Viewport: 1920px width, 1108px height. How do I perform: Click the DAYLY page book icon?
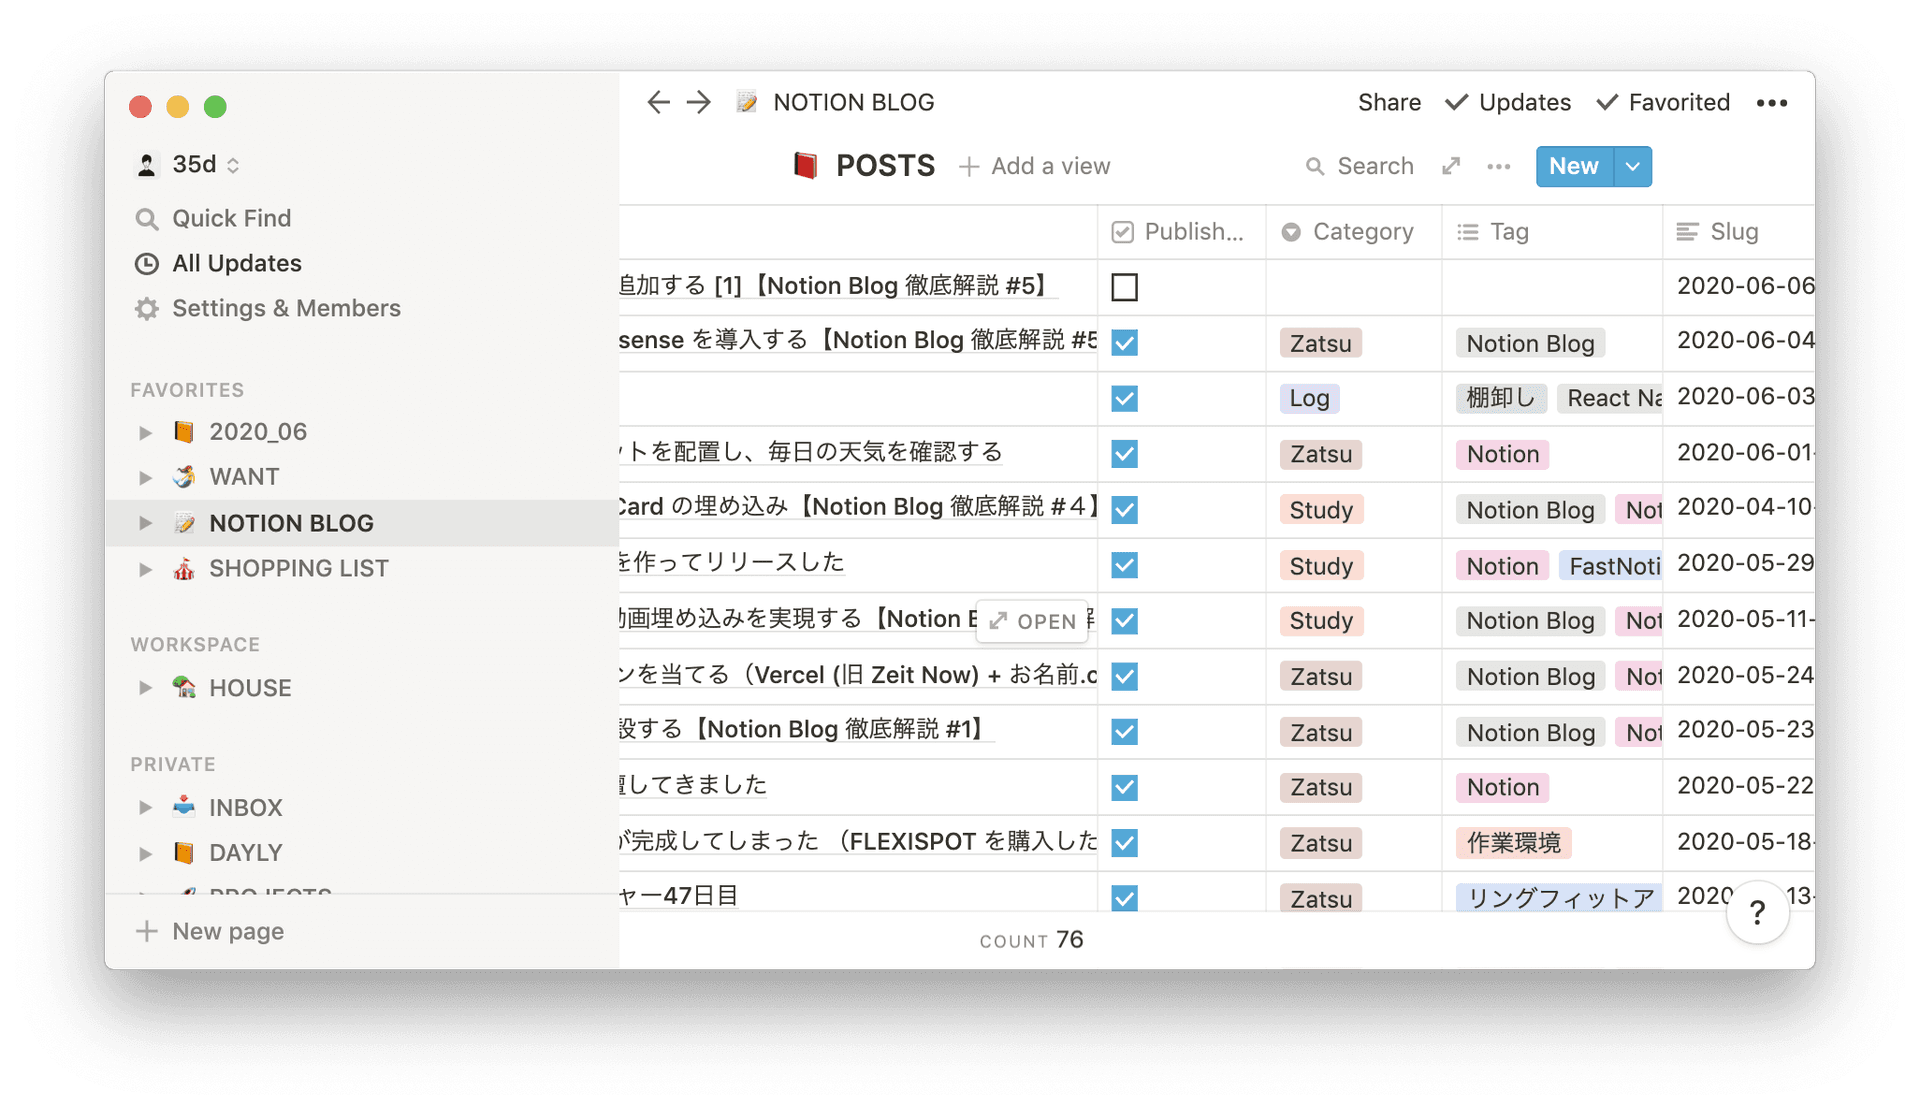tap(184, 853)
